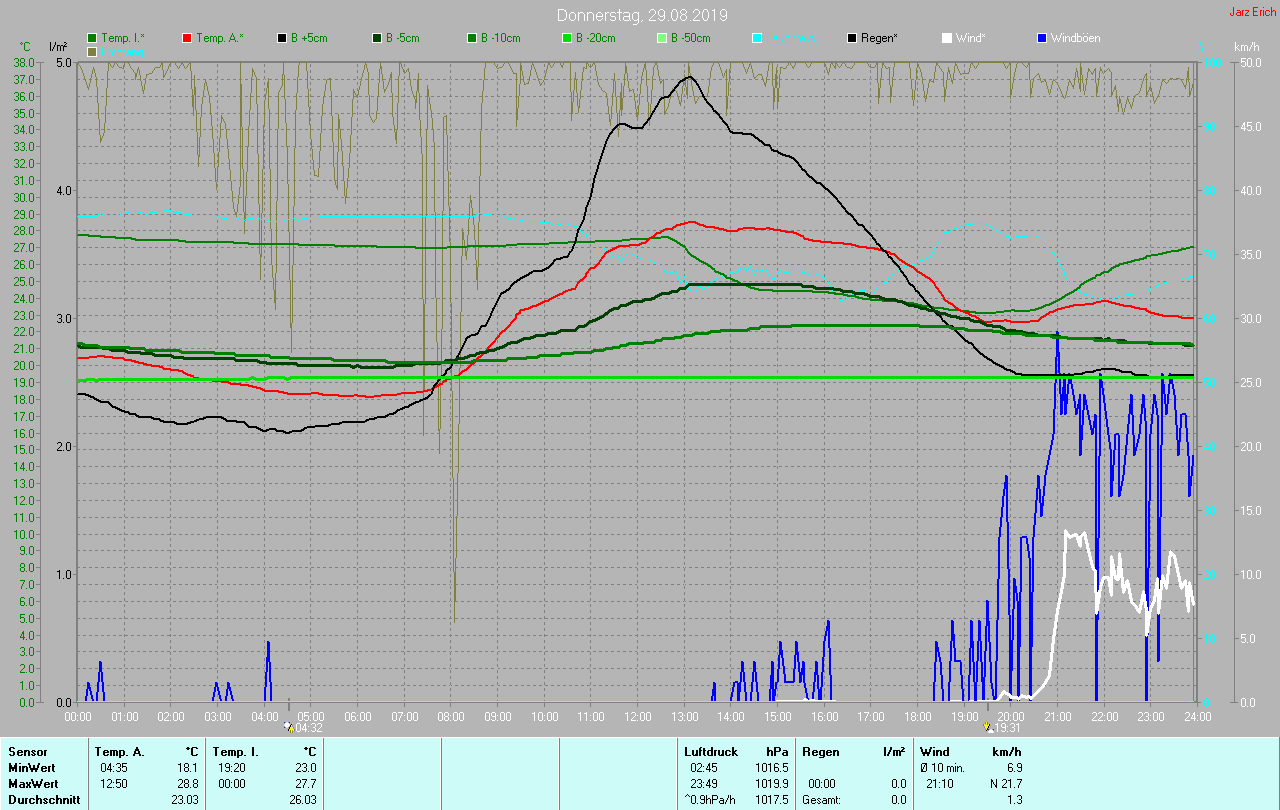Click the sunset icon at 19:31
The height and width of the screenshot is (810, 1280).
[x=988, y=728]
